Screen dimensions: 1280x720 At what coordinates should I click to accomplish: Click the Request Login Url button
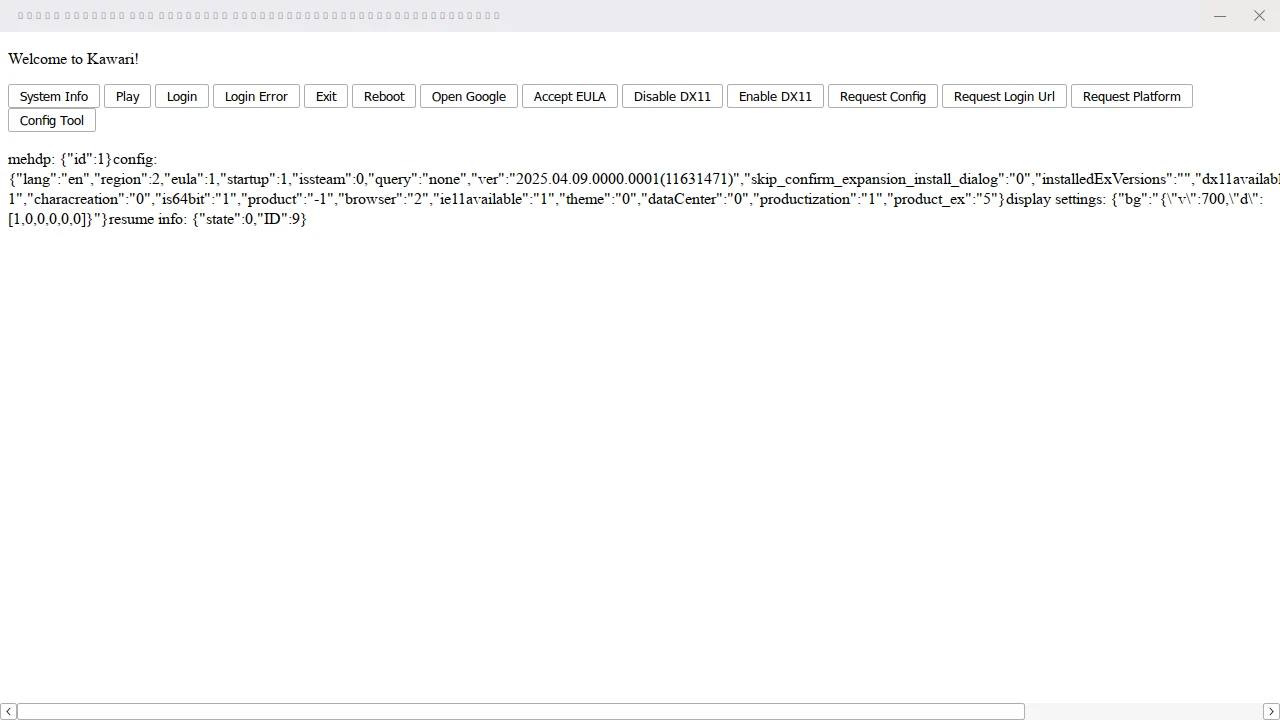1004,96
